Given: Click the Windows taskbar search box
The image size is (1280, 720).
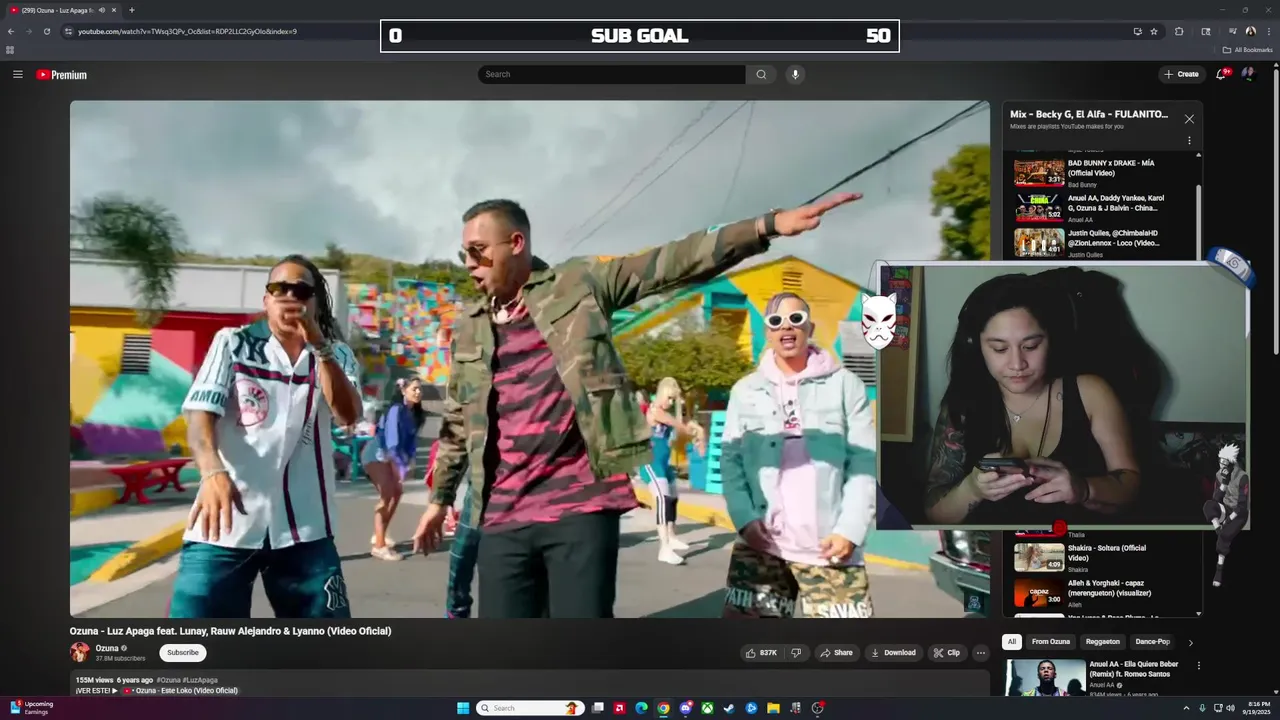Looking at the screenshot, I should pyautogui.click(x=530, y=708).
